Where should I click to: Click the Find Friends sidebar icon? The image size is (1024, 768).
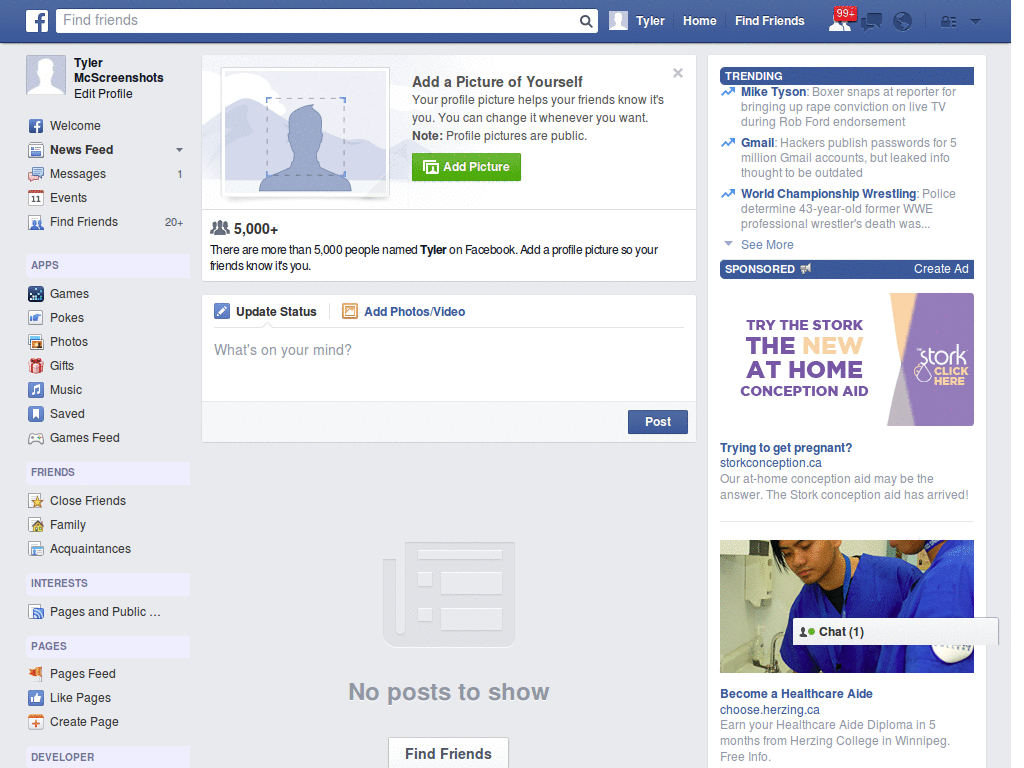point(36,222)
